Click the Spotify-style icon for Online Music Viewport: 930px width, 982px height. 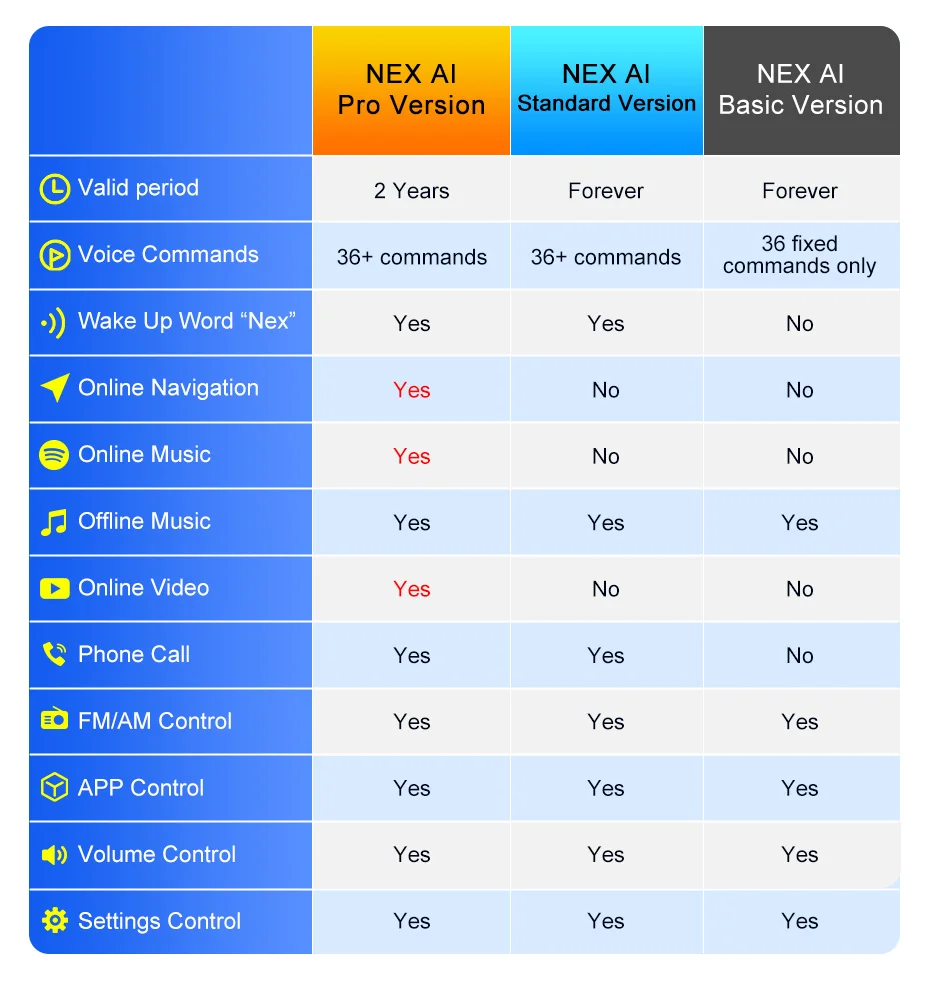[54, 455]
